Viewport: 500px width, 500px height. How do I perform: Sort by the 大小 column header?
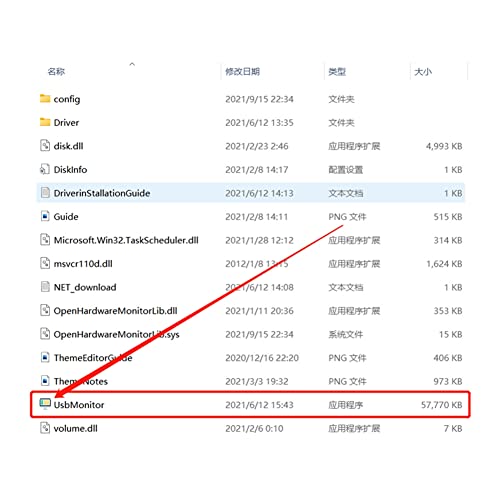[423, 71]
